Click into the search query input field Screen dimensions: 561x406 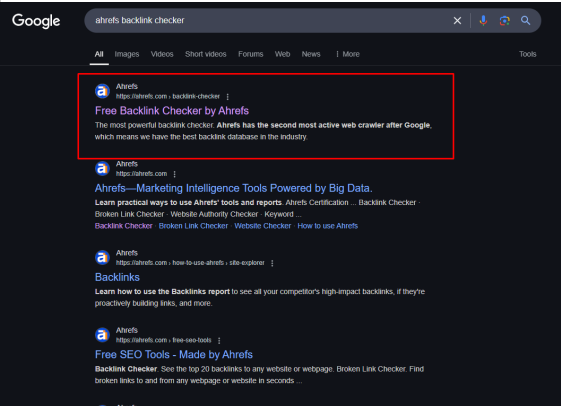268,20
